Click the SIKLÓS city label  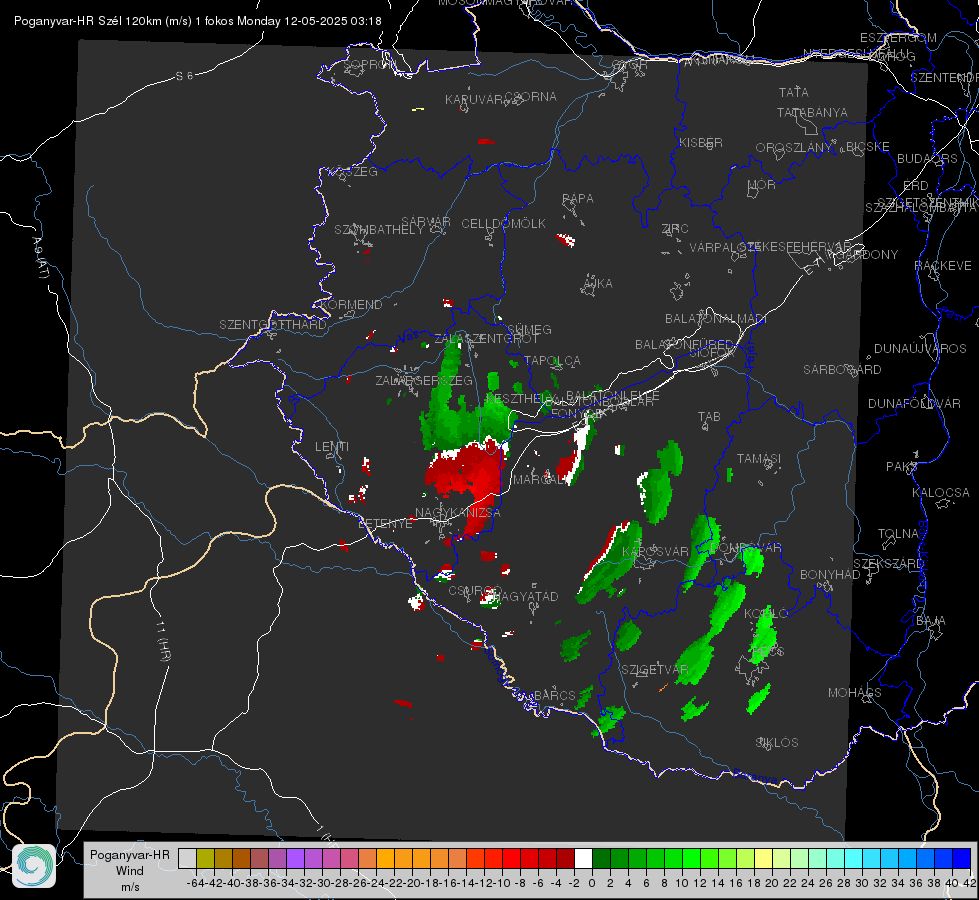(777, 743)
